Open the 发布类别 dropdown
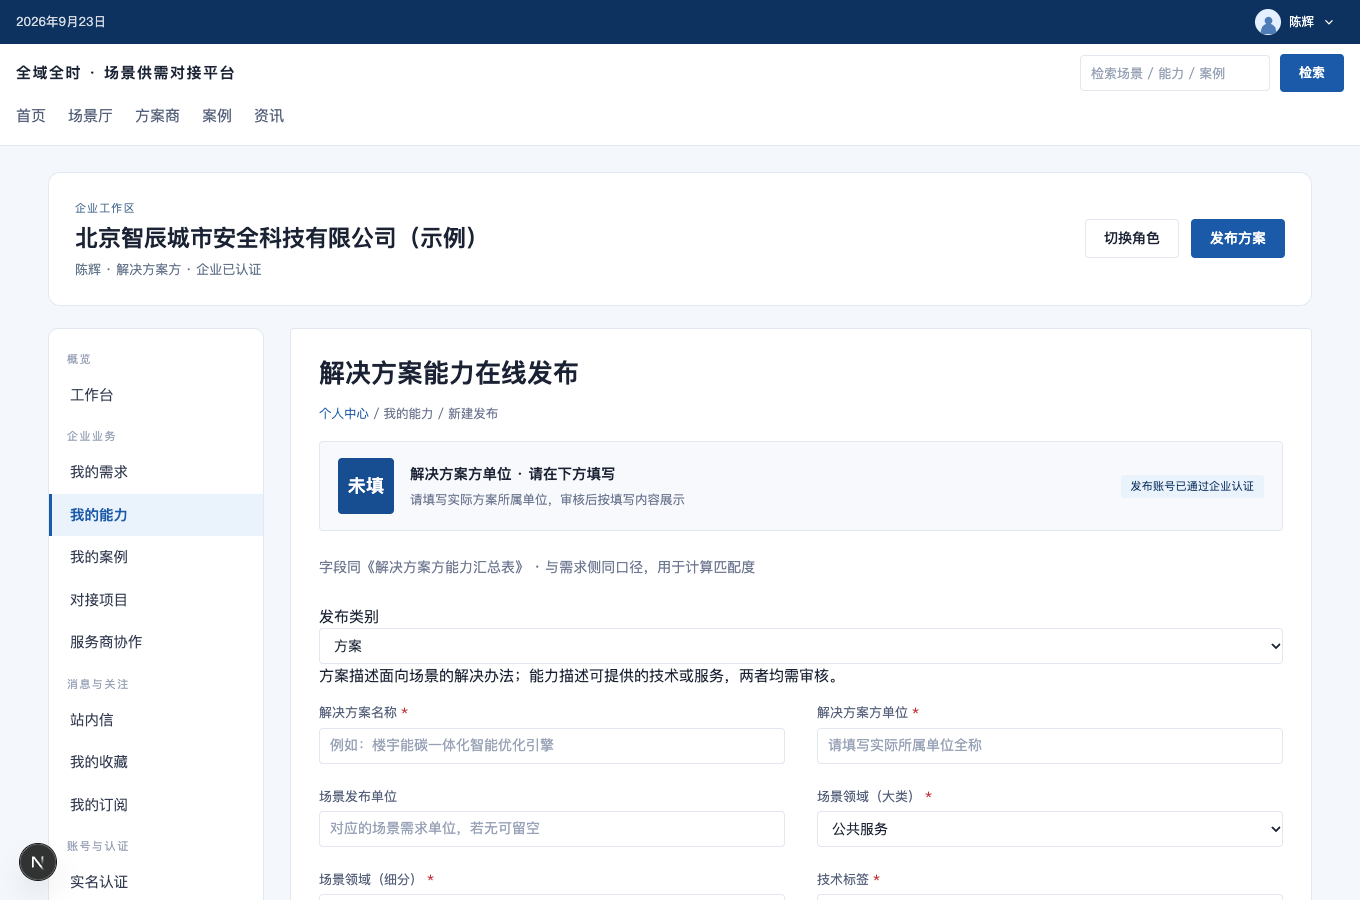This screenshot has height=900, width=1360. click(800, 646)
